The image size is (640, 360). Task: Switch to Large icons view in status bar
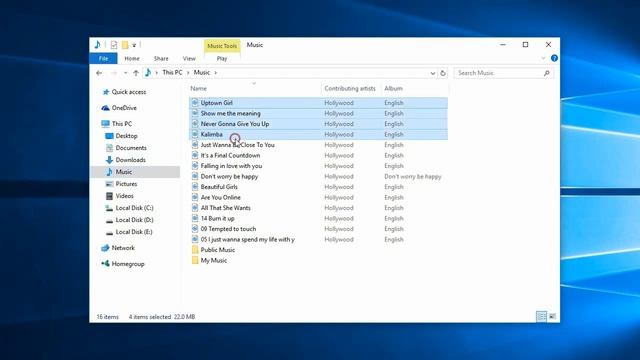552,316
